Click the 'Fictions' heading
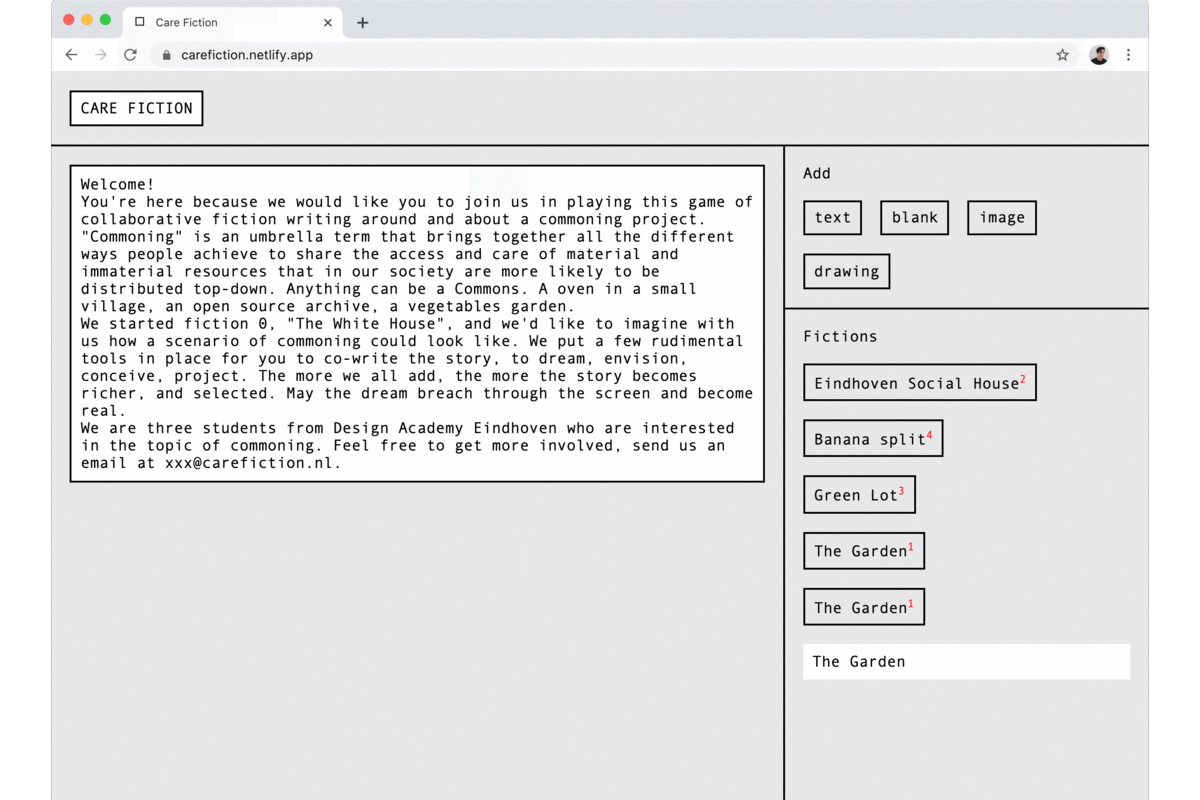 [x=840, y=336]
